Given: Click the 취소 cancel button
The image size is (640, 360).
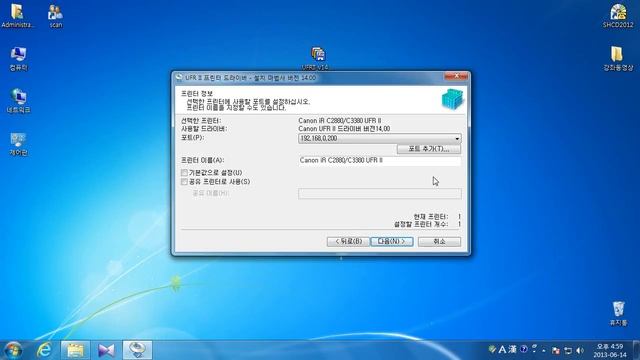Looking at the screenshot, I should click(x=439, y=242).
